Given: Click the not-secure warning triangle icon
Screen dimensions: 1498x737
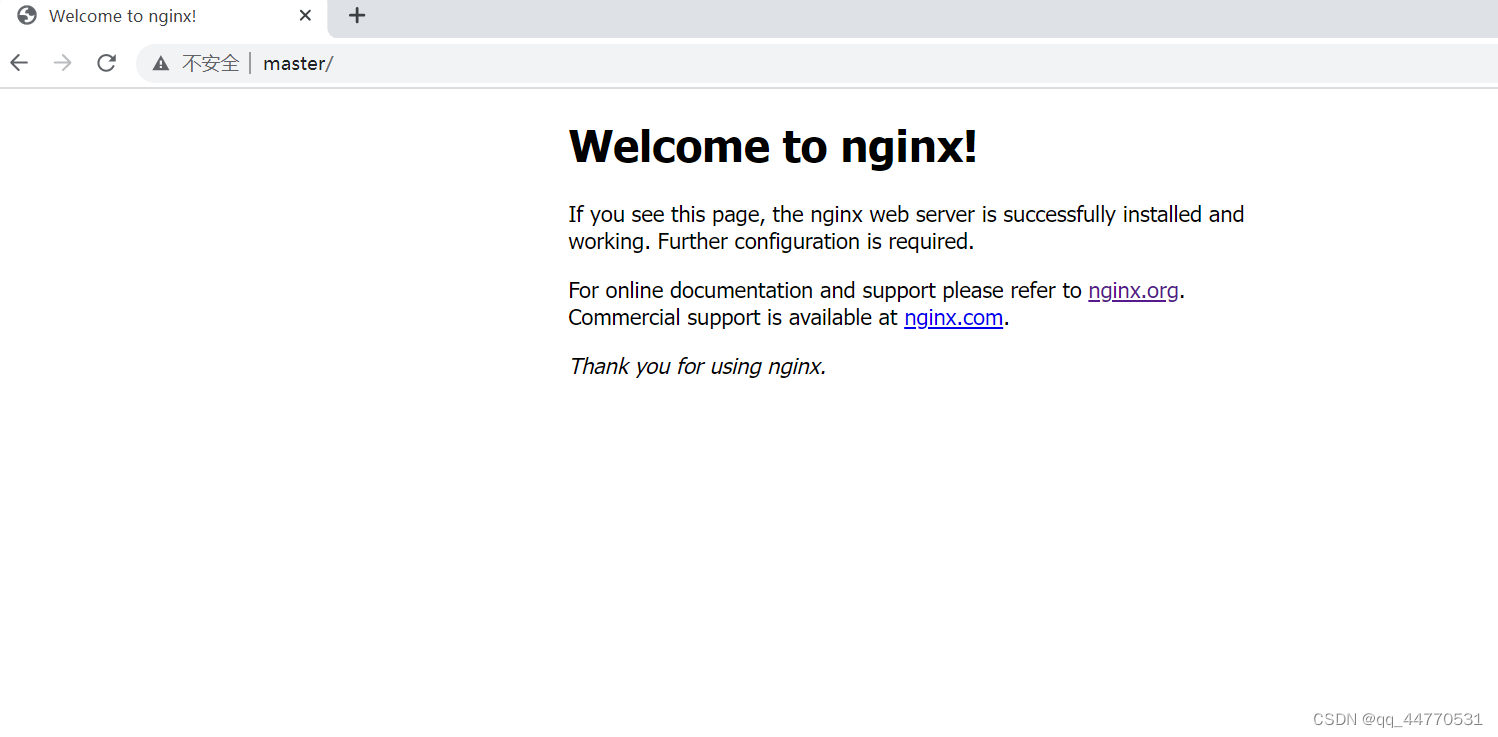Looking at the screenshot, I should coord(161,64).
